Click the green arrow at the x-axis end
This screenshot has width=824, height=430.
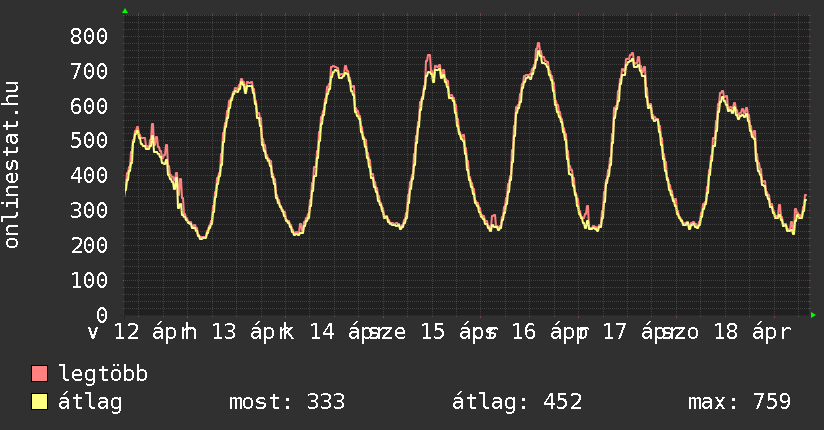(x=814, y=315)
